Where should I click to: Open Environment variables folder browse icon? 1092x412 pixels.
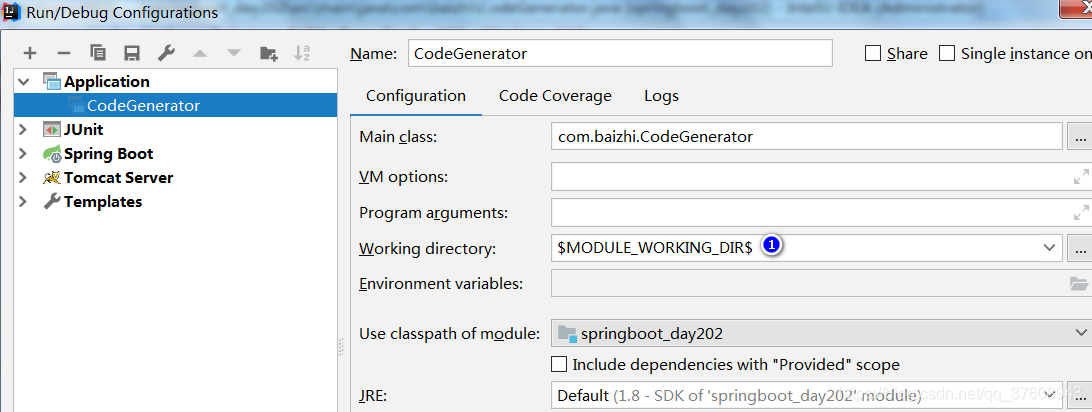click(x=1079, y=283)
